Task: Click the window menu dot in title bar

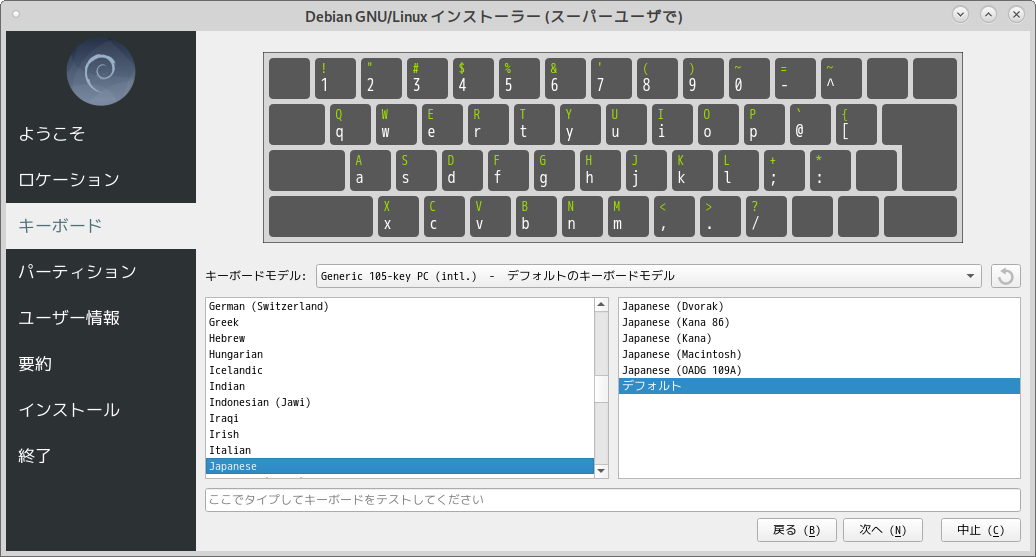Action: 16,14
